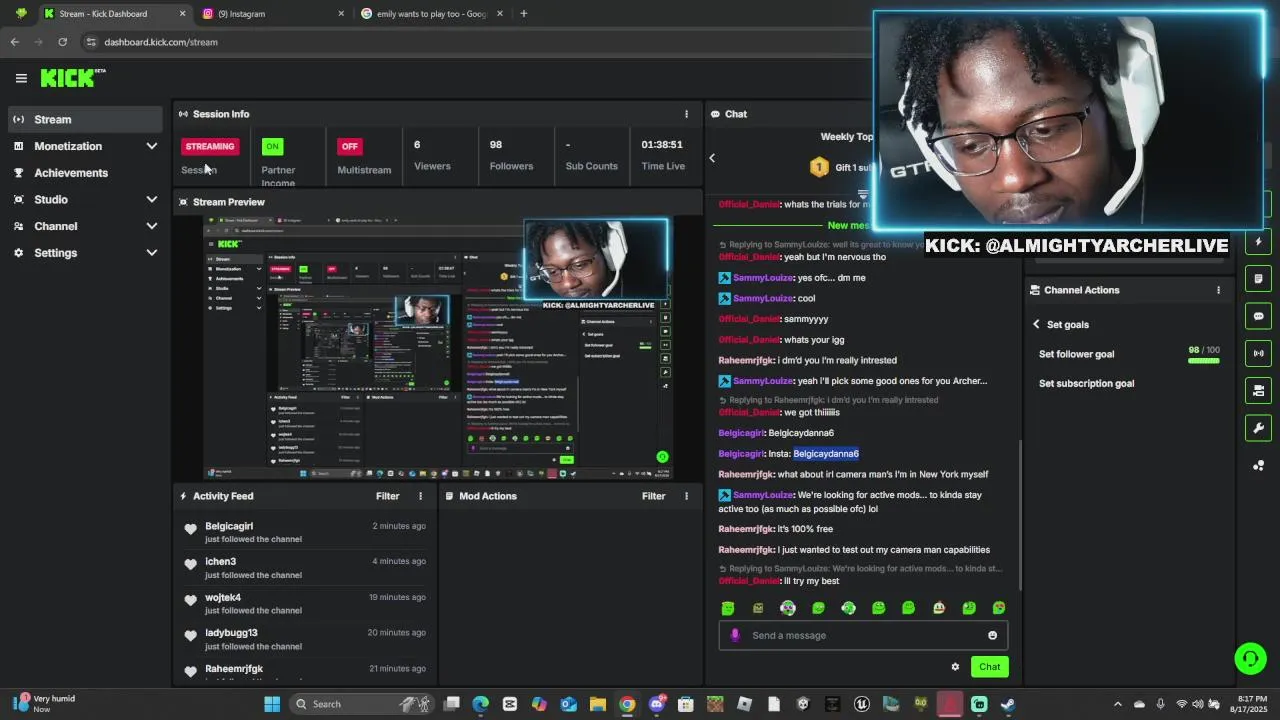Image resolution: width=1280 pixels, height=720 pixels.
Task: Open Steam from the taskbar
Action: pos(1008,704)
